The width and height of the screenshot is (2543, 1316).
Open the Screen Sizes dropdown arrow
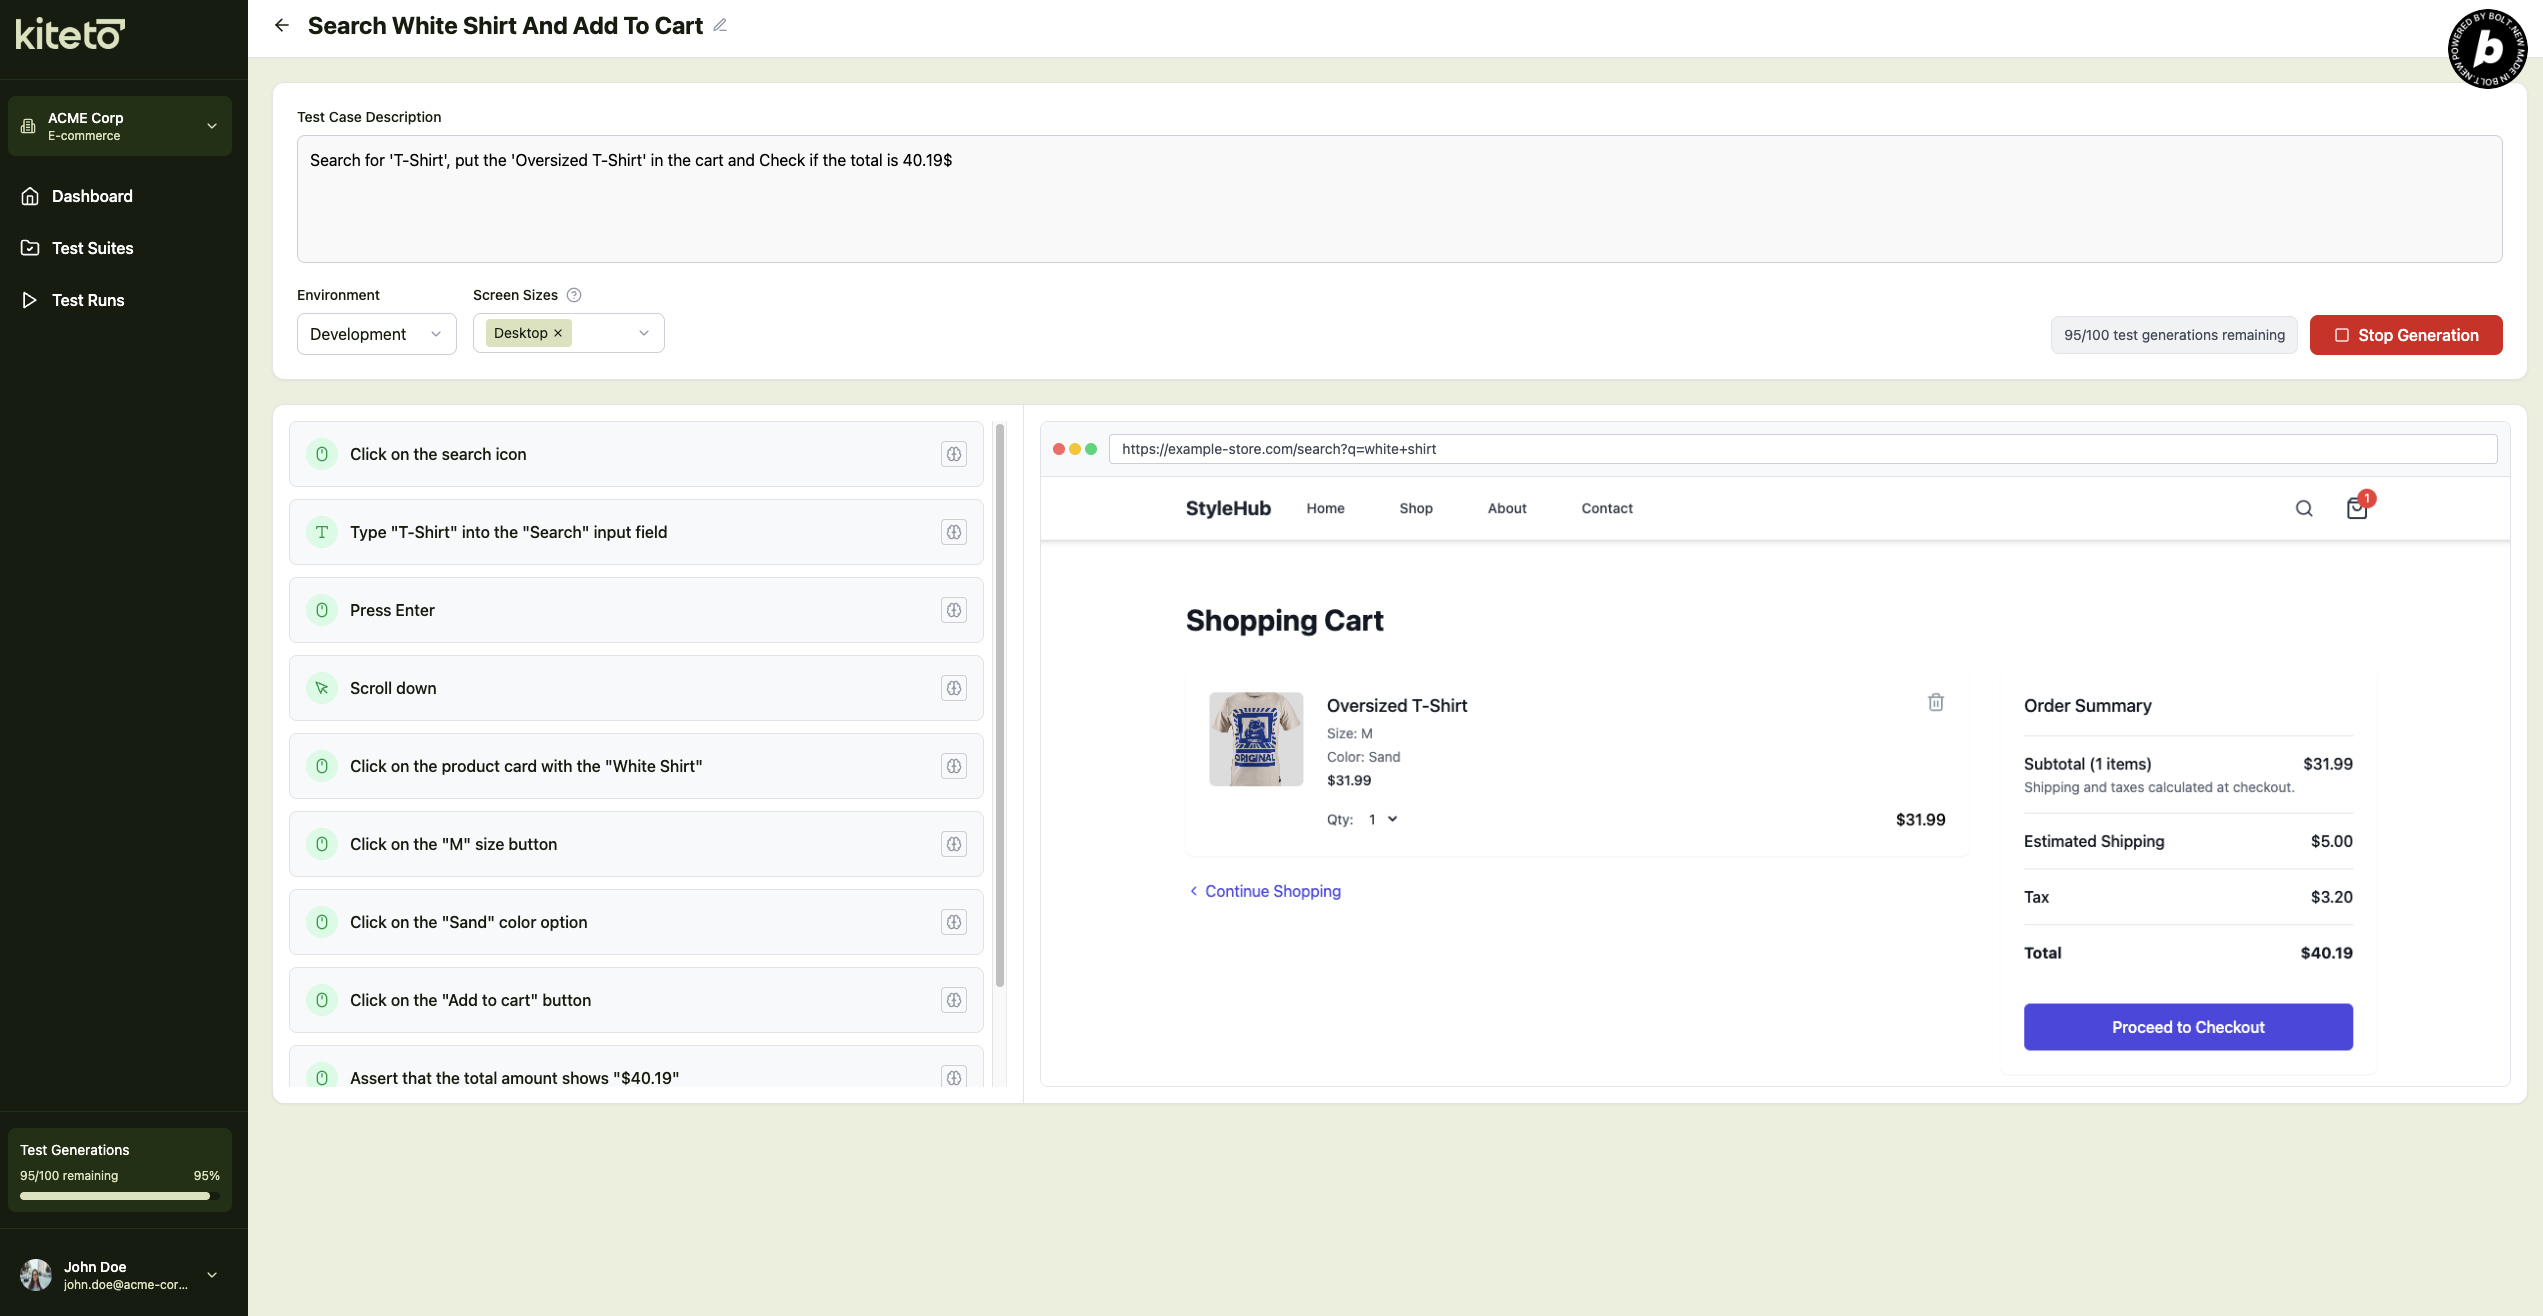click(644, 333)
